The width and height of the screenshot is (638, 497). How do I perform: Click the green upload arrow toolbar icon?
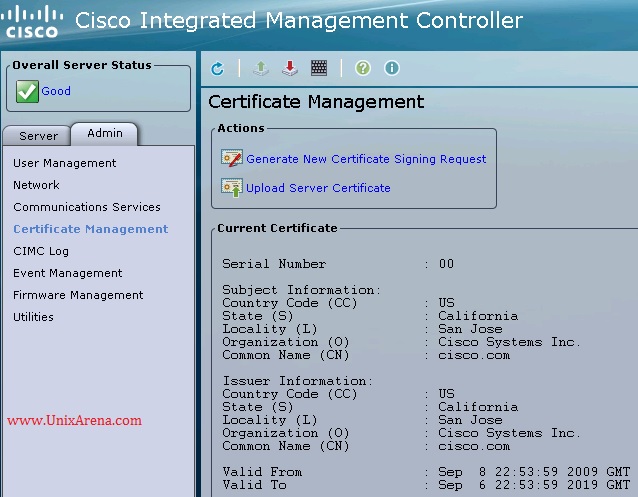coord(261,68)
